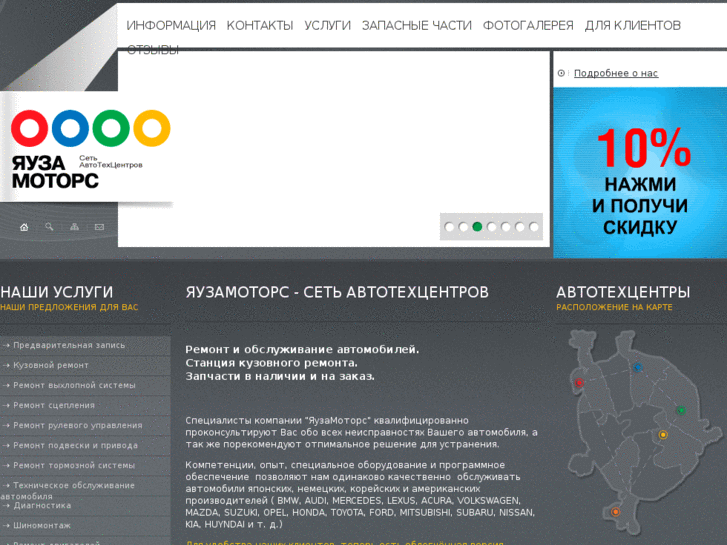Viewport: 727px width, 545px height.
Task: Click the envelope mail icon
Action: pyautogui.click(x=99, y=227)
